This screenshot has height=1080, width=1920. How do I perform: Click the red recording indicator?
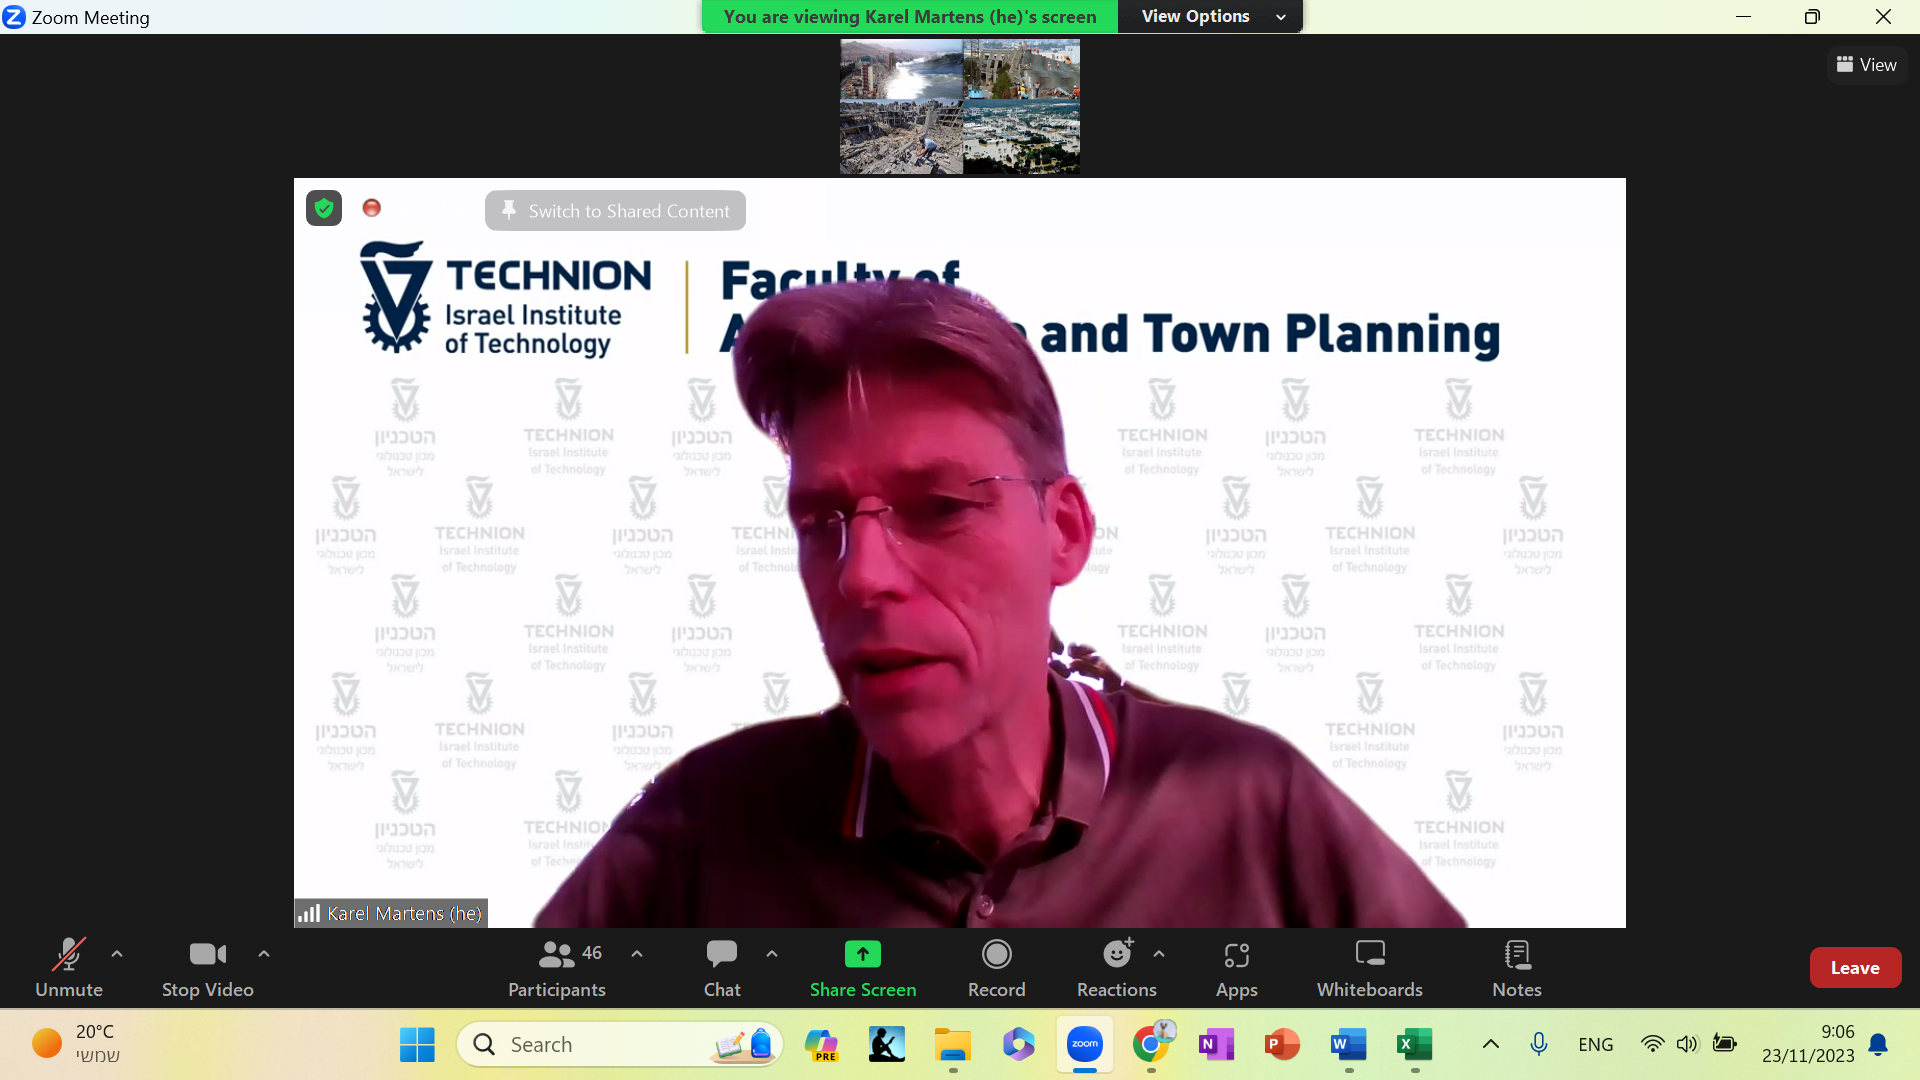click(372, 208)
